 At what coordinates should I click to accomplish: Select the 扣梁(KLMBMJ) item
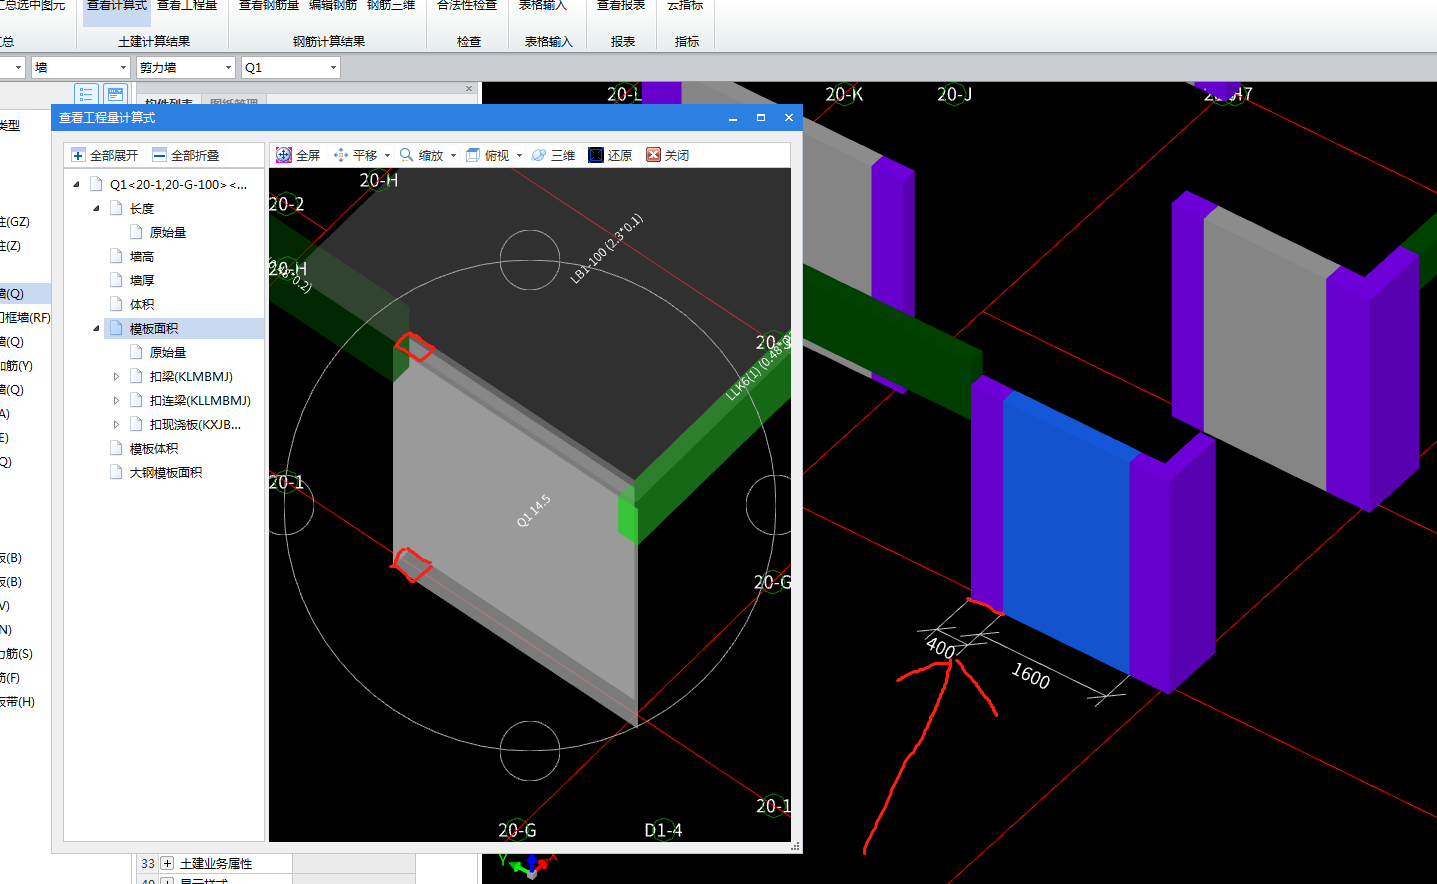(191, 376)
